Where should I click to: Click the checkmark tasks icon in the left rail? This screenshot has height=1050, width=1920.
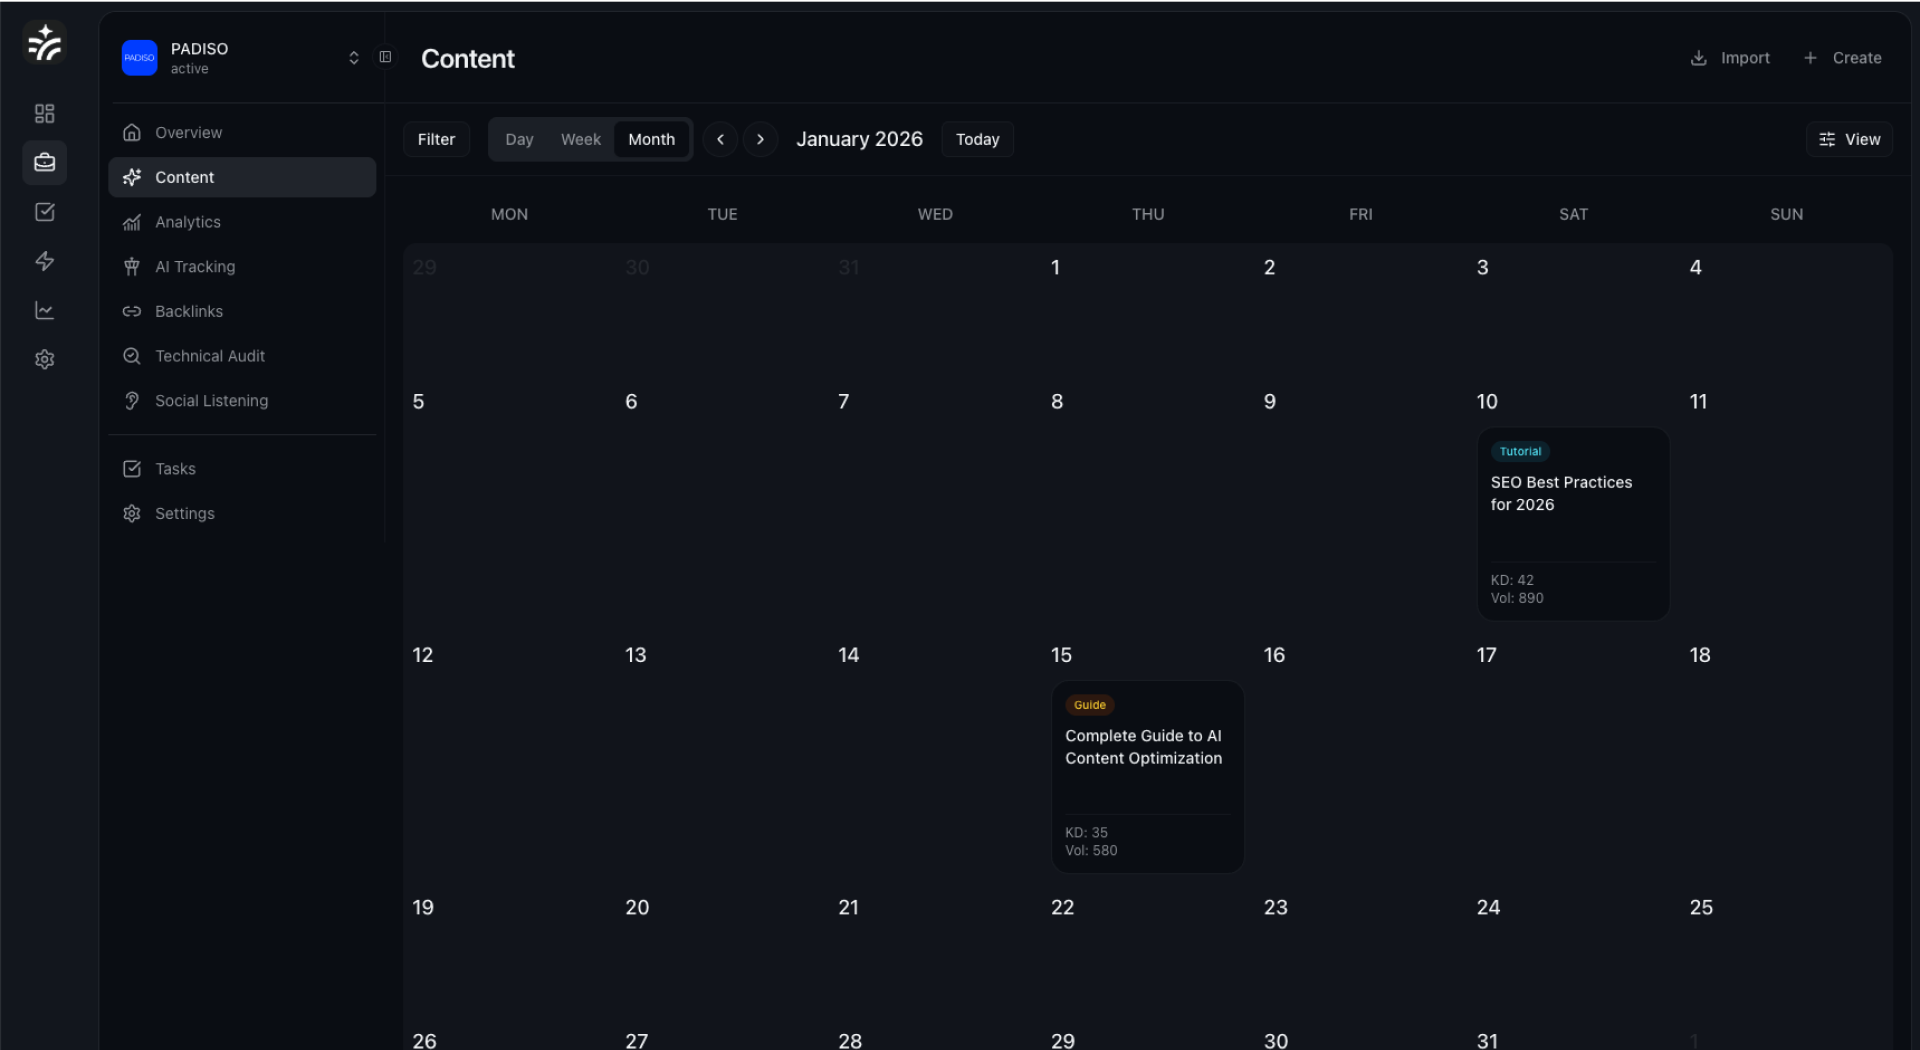coord(44,211)
